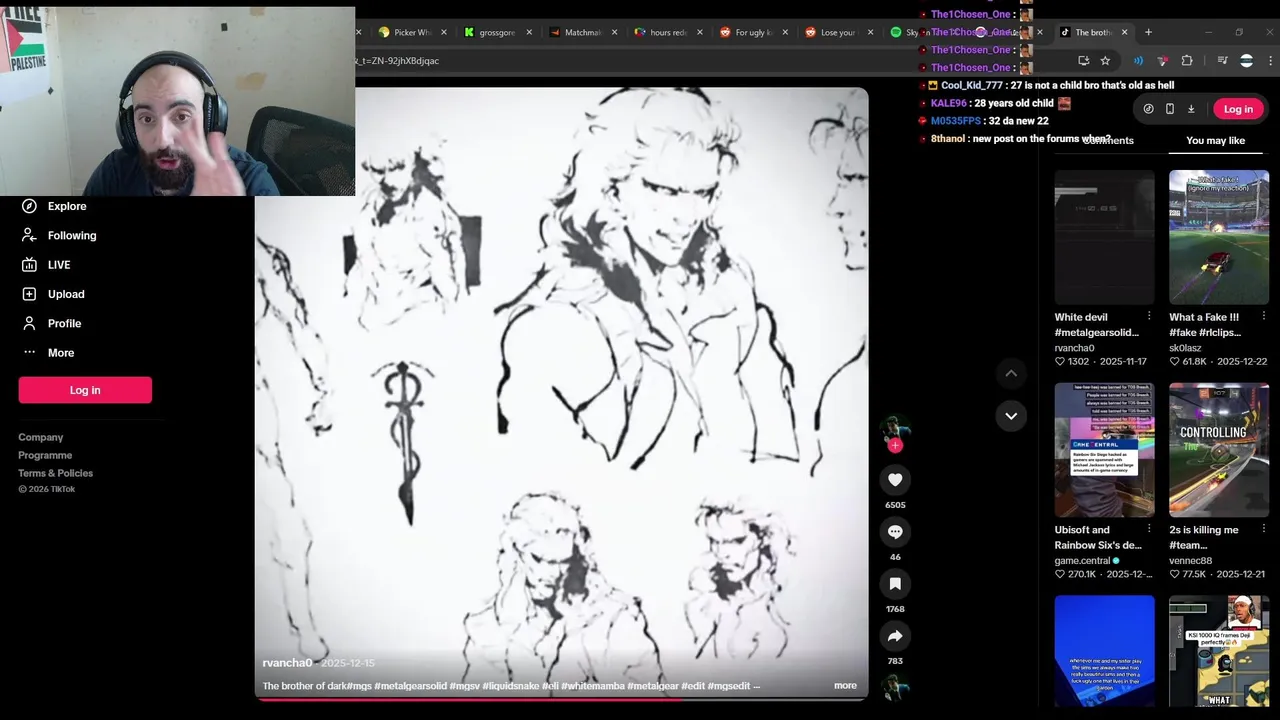Viewport: 1280px width, 720px height.
Task: Share the video with the arrow icon
Action: point(895,636)
